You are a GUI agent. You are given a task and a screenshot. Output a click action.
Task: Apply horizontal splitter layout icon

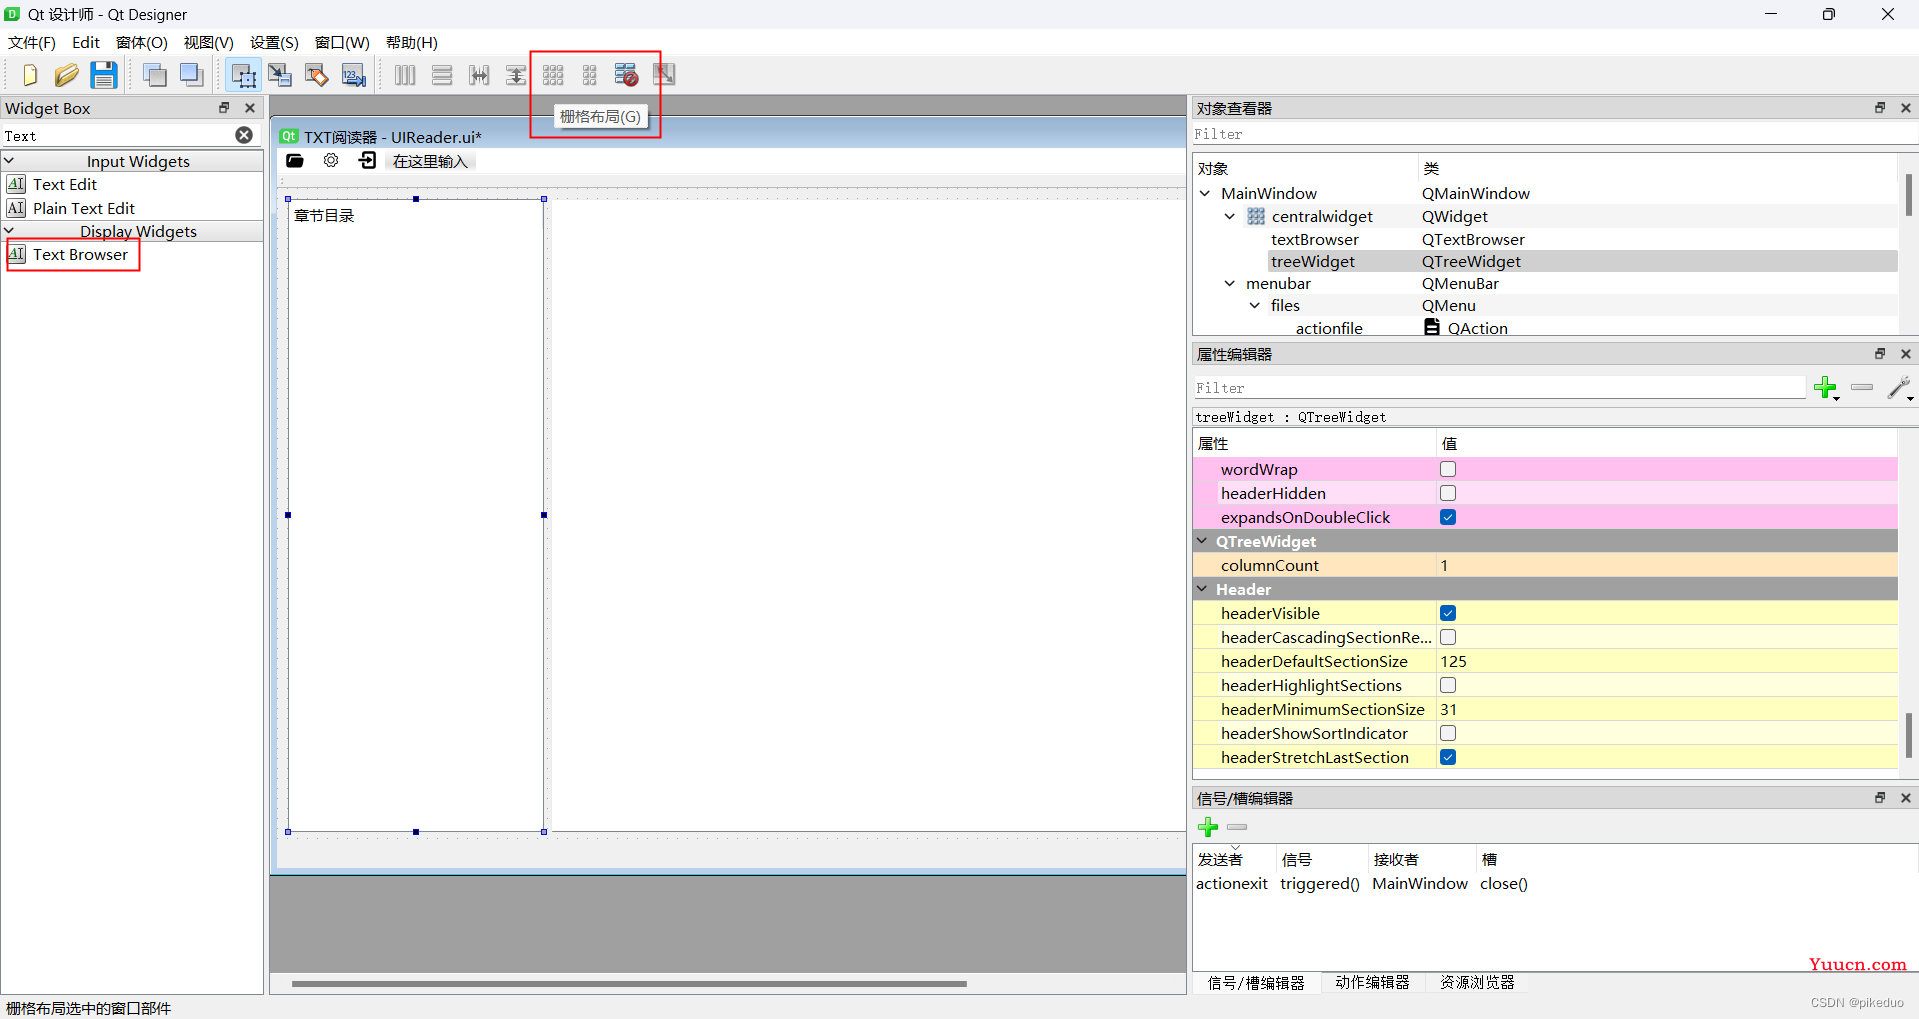tap(479, 75)
